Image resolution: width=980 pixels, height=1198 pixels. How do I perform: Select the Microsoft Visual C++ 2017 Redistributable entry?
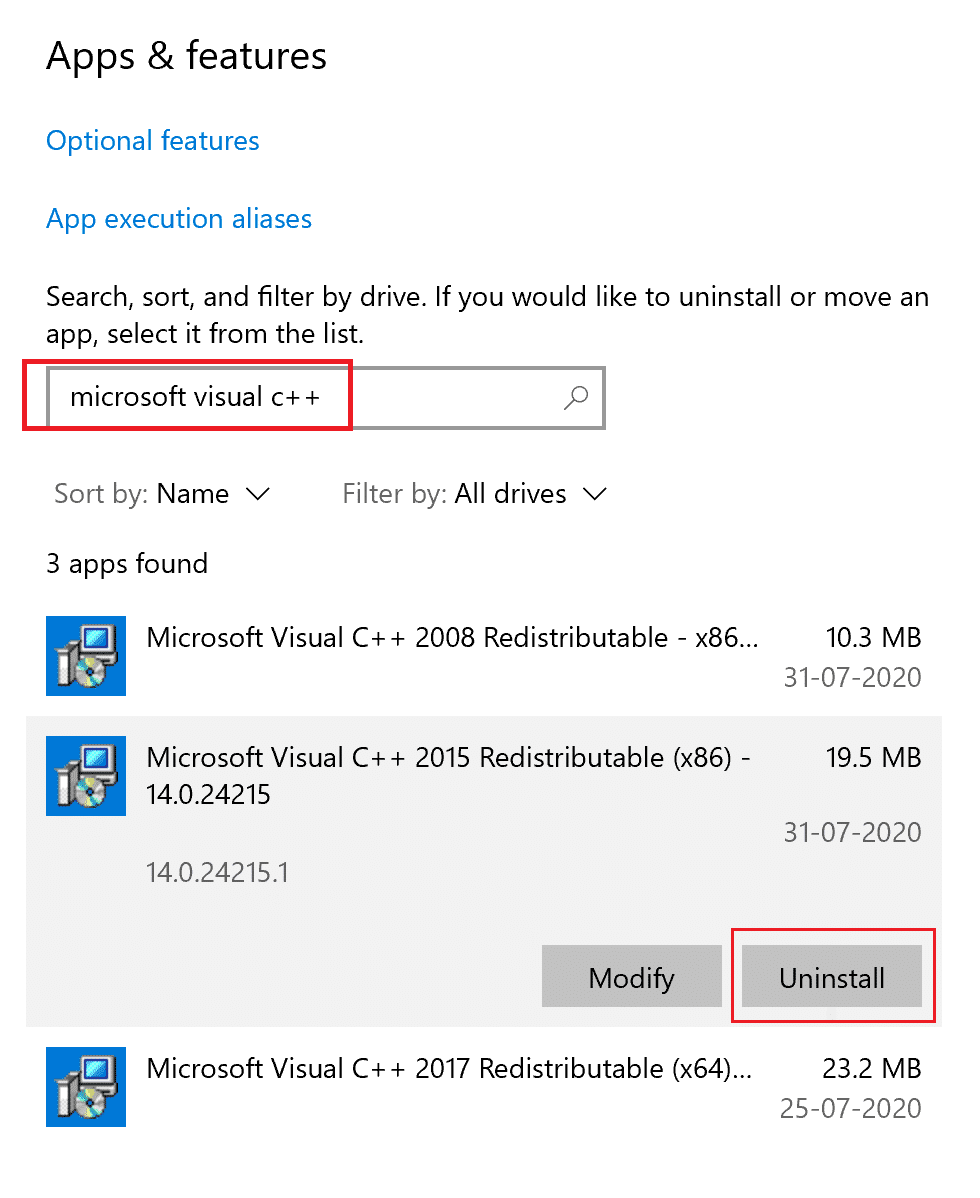[450, 1087]
